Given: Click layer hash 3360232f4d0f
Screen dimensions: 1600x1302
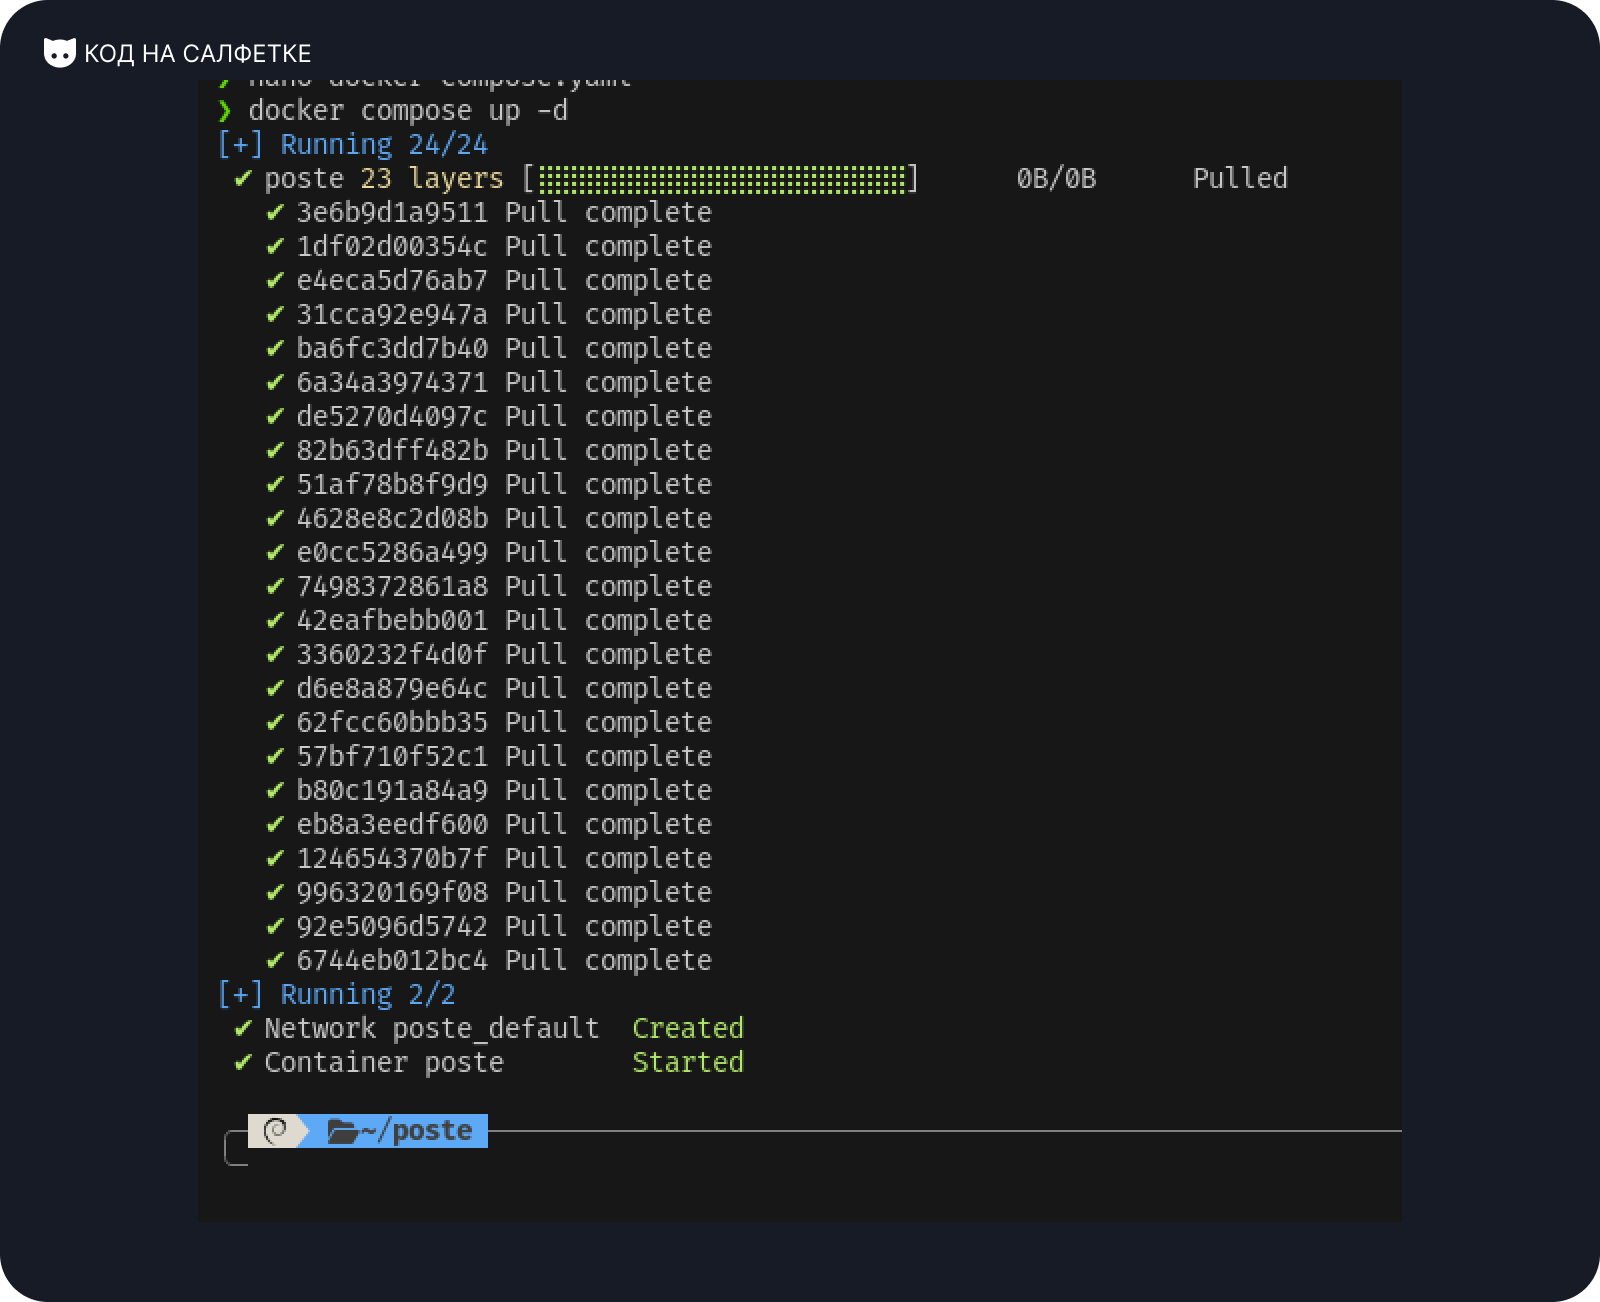Looking at the screenshot, I should 392,654.
